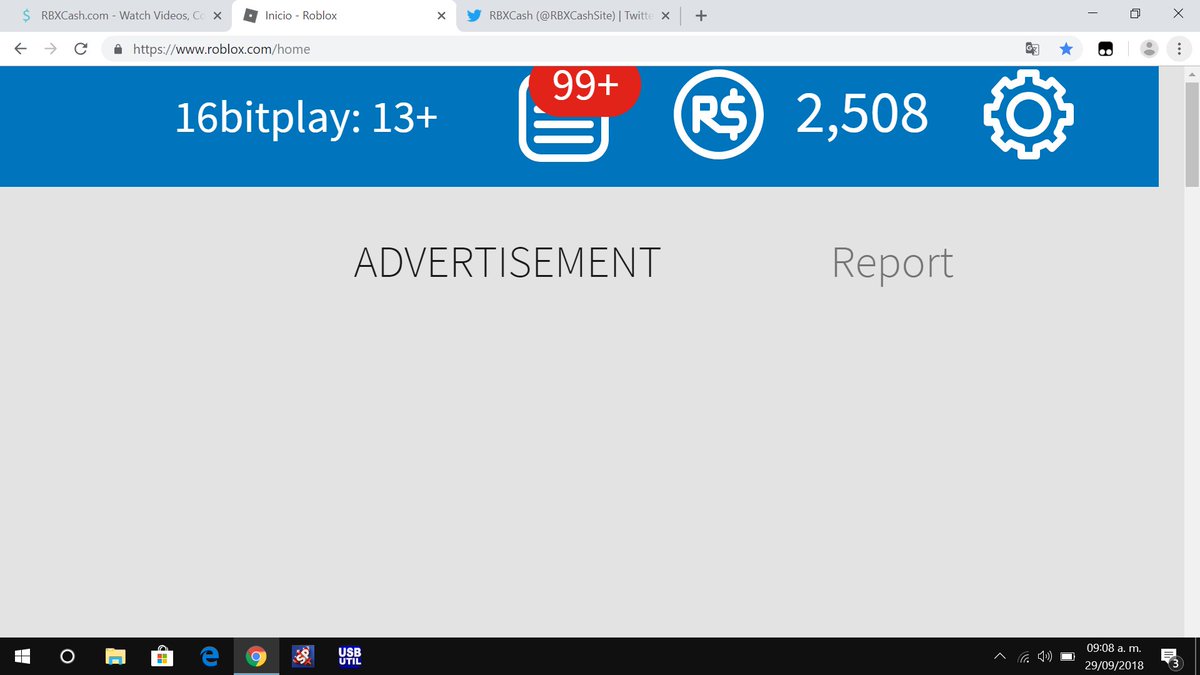Go back to the previous page
The image size is (1200, 675).
(x=20, y=48)
